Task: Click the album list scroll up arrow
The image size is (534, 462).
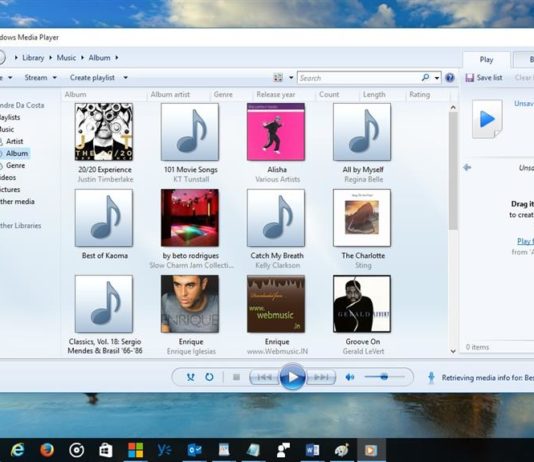Action: pyautogui.click(x=453, y=108)
